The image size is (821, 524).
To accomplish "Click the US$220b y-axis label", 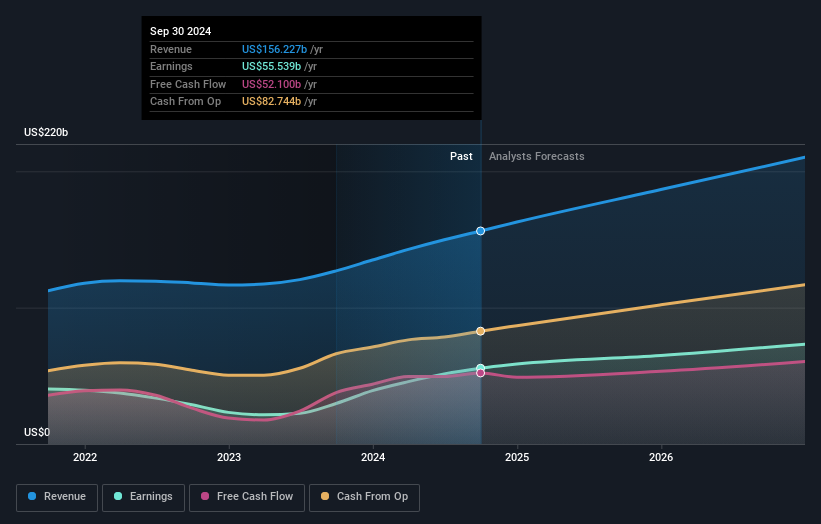I will coord(46,132).
